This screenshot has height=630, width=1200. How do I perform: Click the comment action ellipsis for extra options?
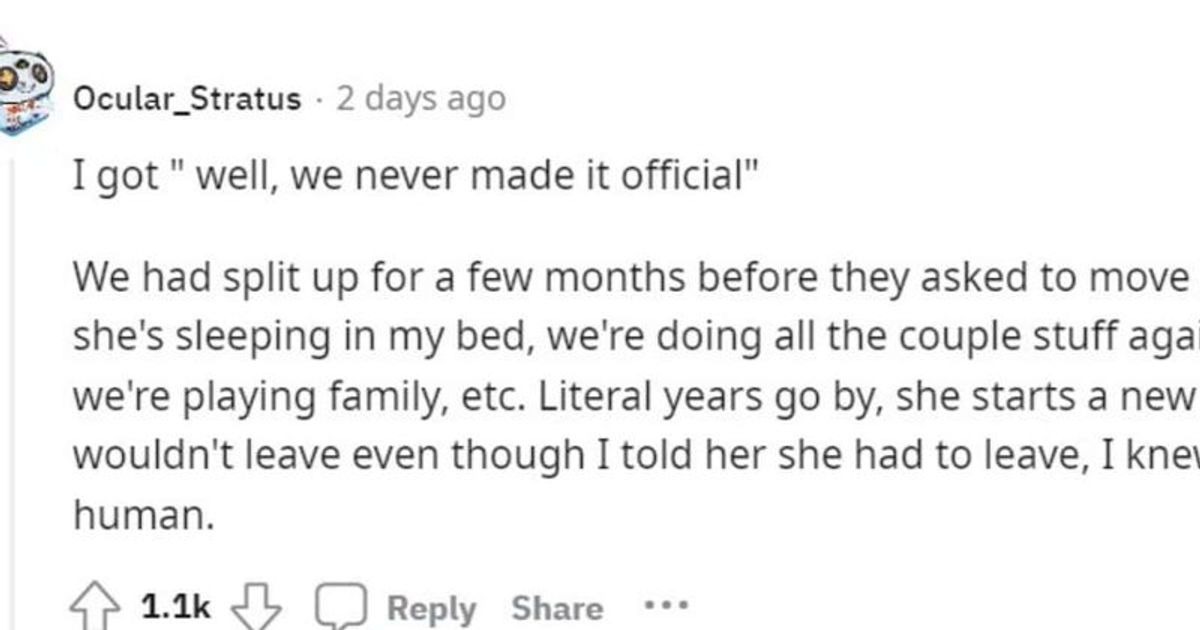pyautogui.click(x=665, y=606)
